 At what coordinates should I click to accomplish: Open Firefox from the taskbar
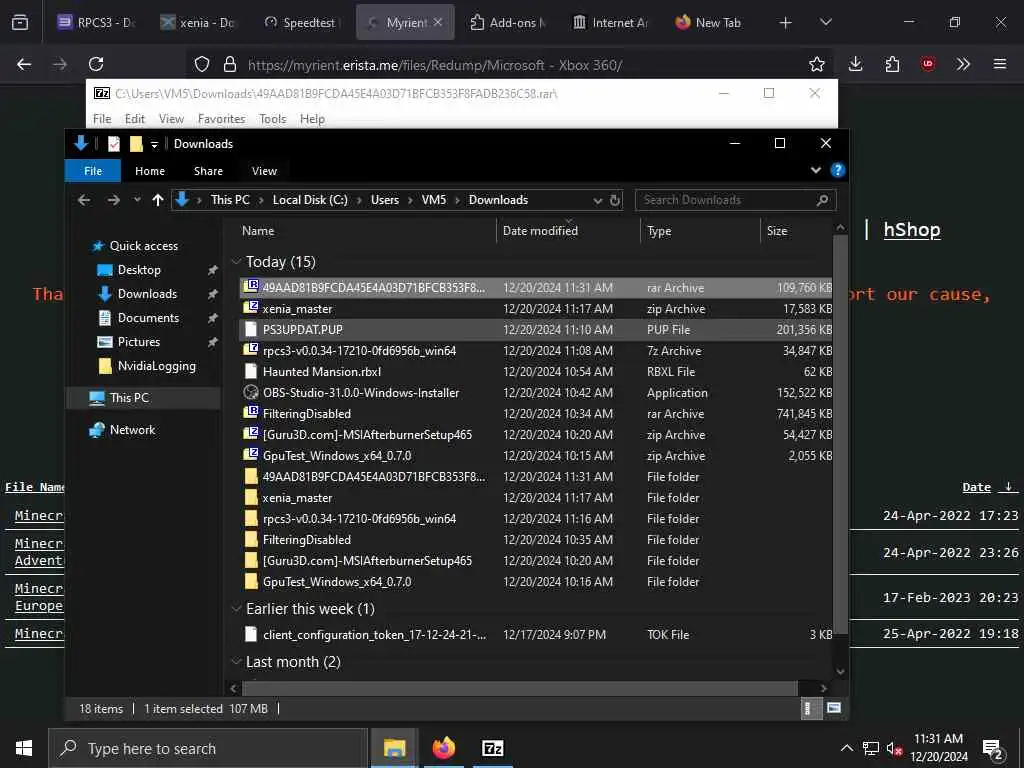click(x=443, y=748)
